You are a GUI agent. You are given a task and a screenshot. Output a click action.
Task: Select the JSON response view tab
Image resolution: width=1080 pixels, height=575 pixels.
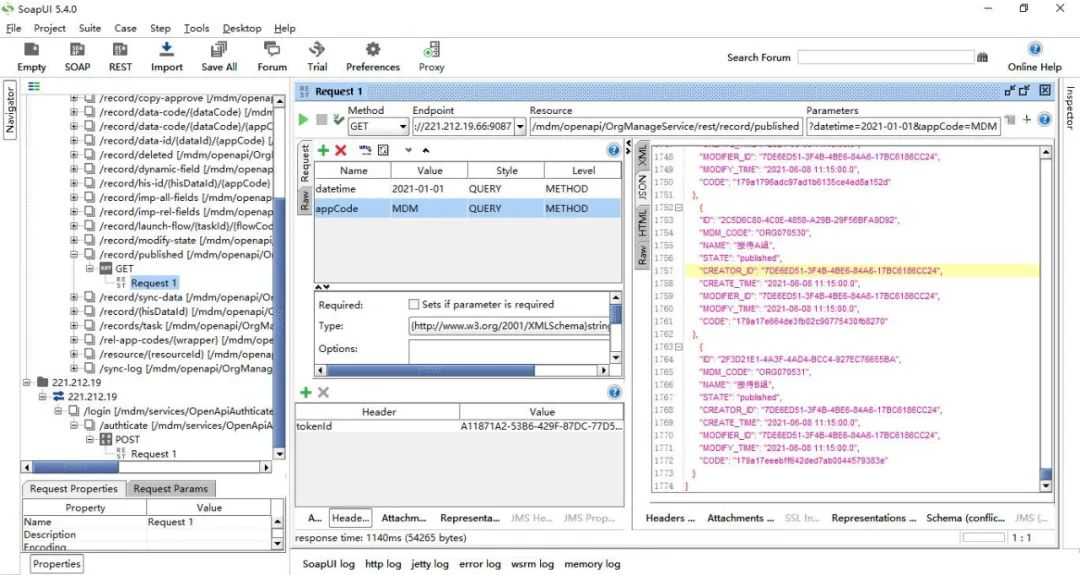pos(641,187)
